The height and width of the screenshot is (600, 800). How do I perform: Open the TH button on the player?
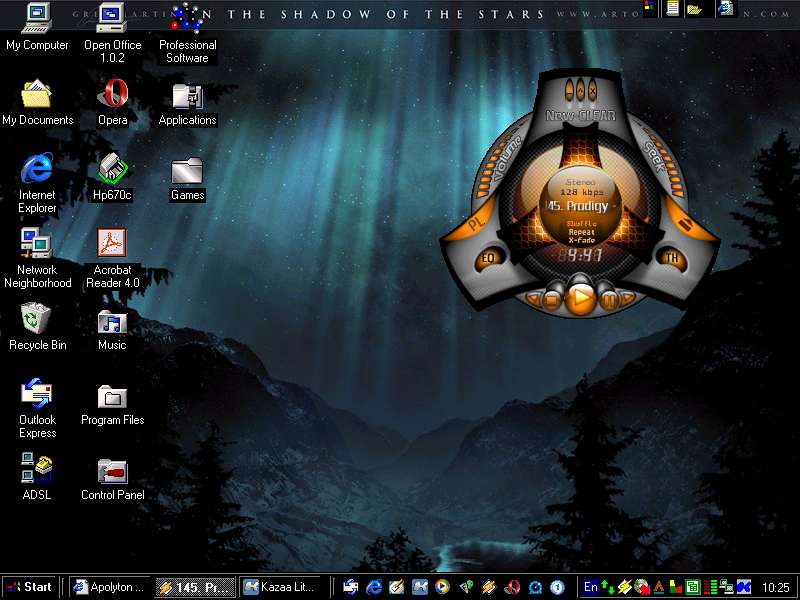point(672,258)
